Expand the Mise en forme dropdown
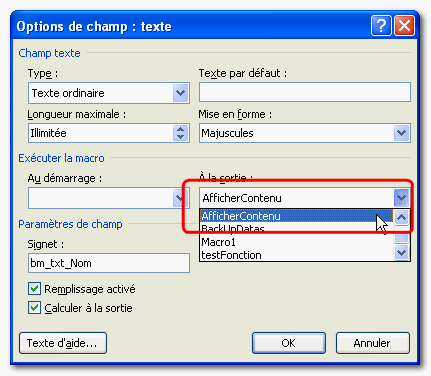431x376 pixels. [x=401, y=133]
